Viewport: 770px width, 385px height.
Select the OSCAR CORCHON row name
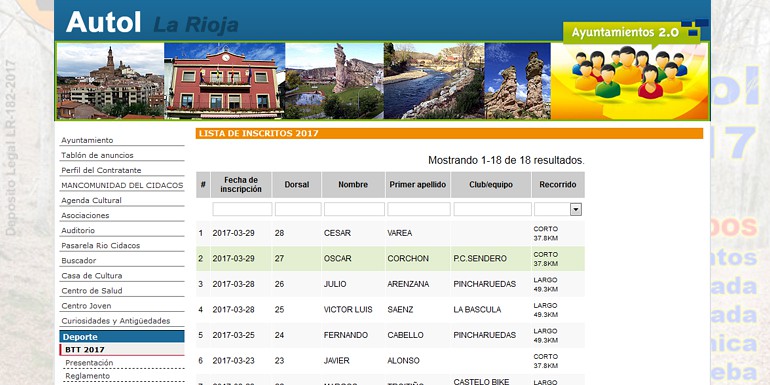click(x=338, y=259)
